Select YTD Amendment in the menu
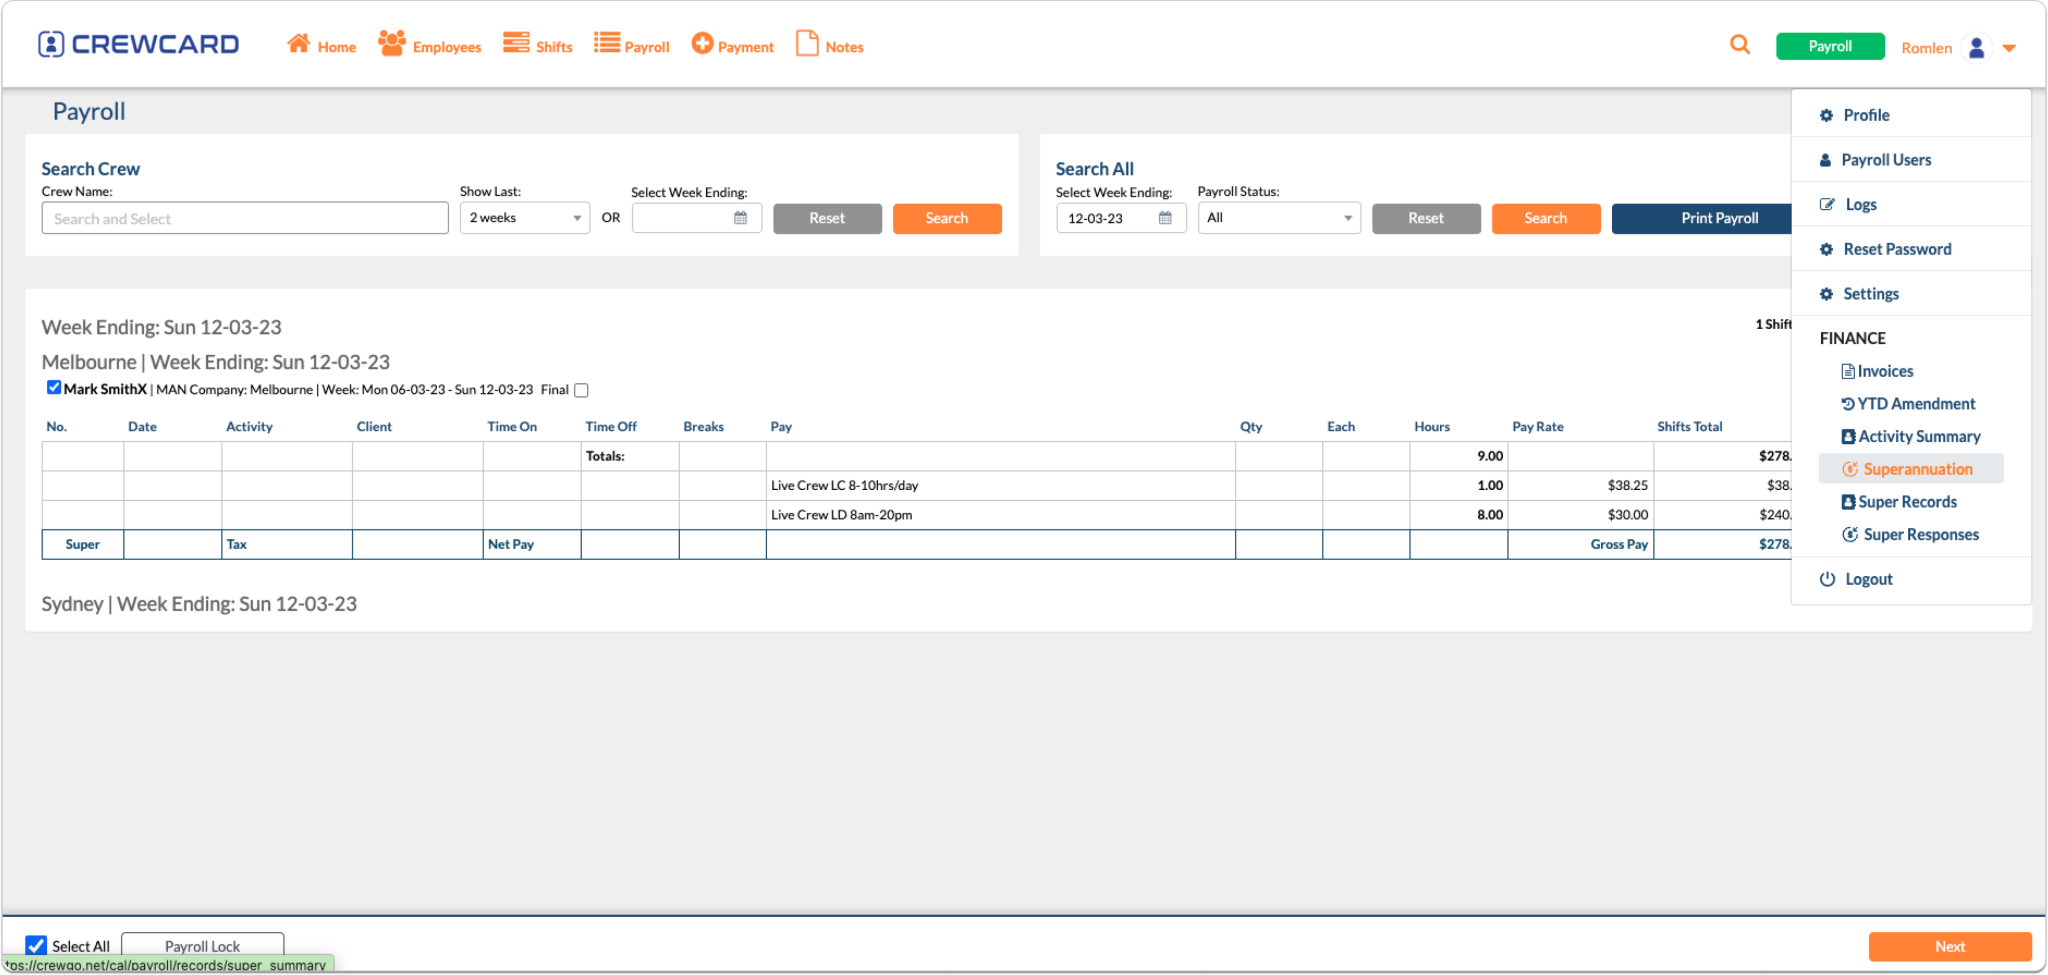 pyautogui.click(x=1908, y=403)
